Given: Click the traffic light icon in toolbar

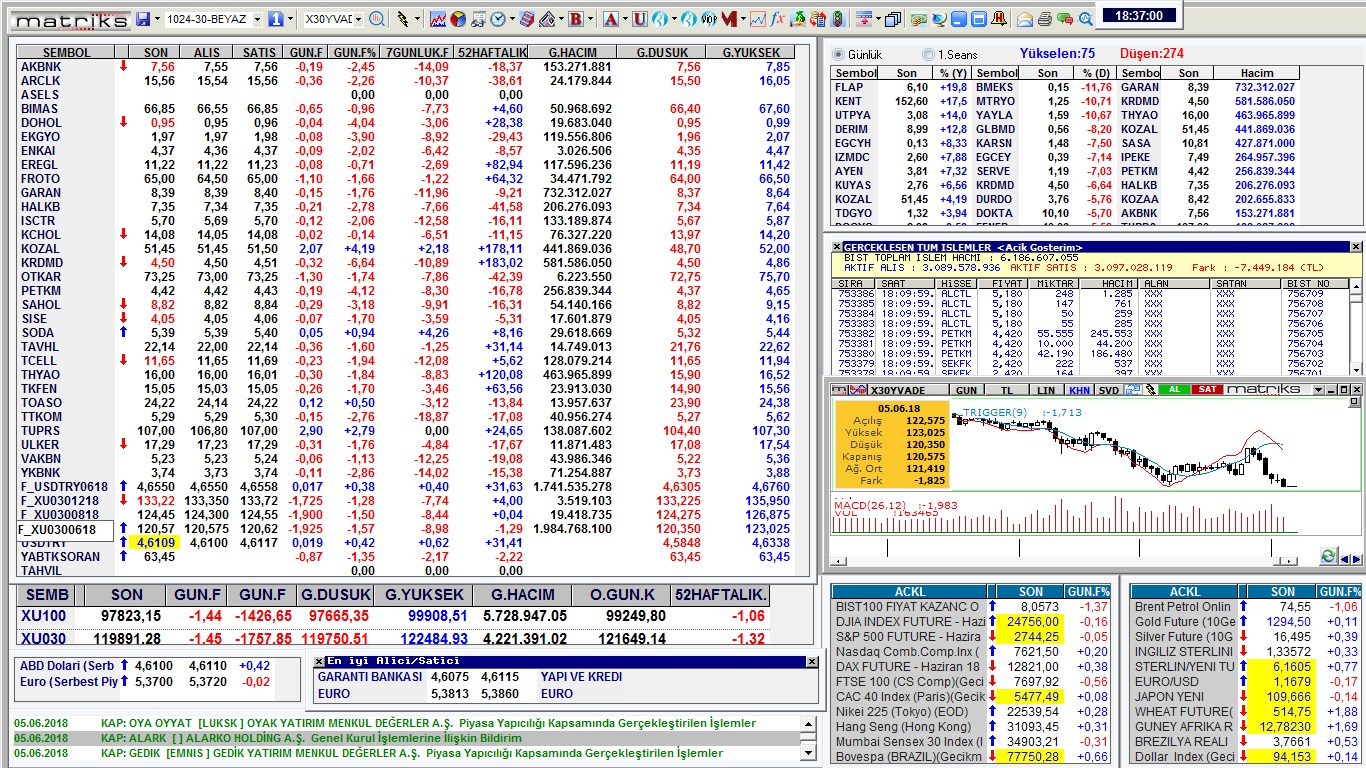Looking at the screenshot, I should pyautogui.click(x=838, y=19).
